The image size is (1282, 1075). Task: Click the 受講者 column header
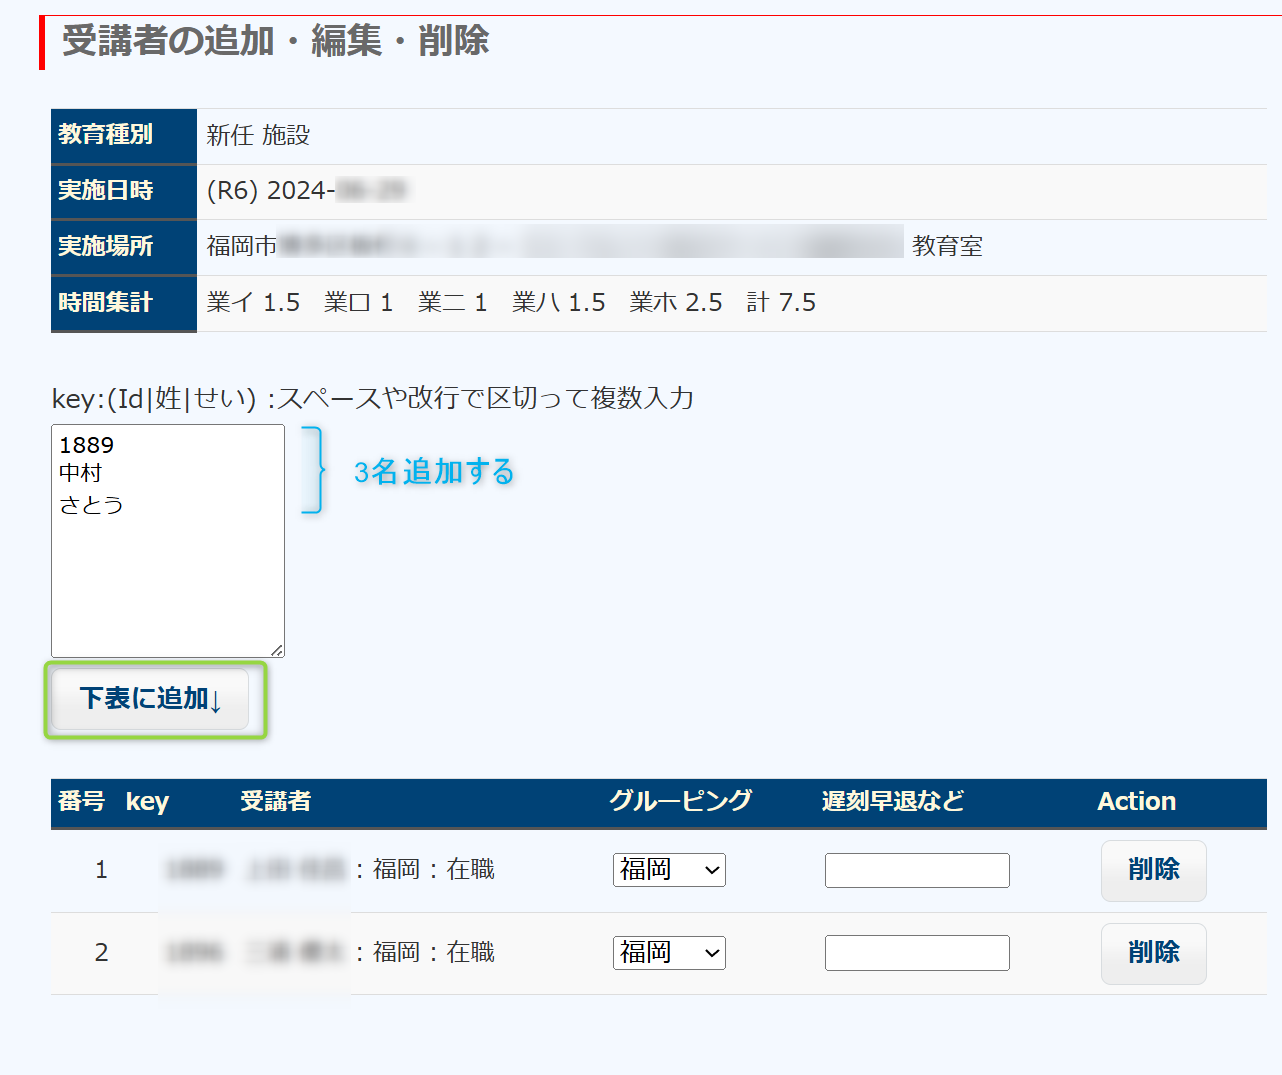[275, 802]
